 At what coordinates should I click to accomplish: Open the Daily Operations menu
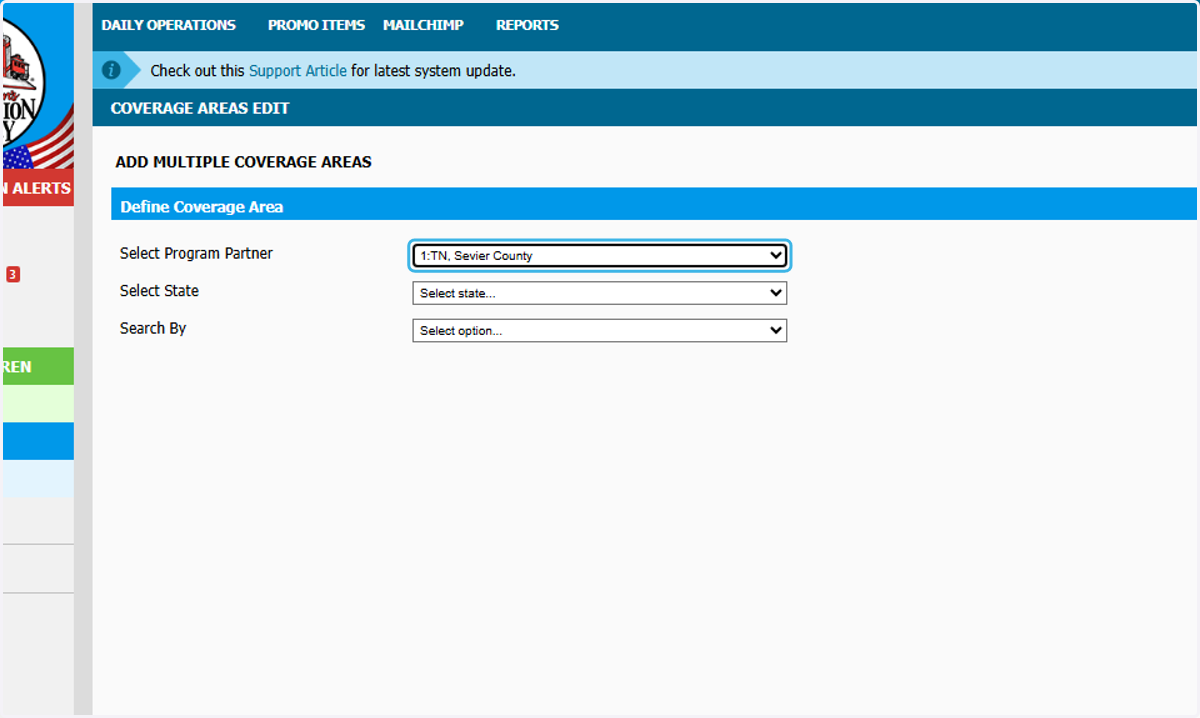[x=168, y=25]
